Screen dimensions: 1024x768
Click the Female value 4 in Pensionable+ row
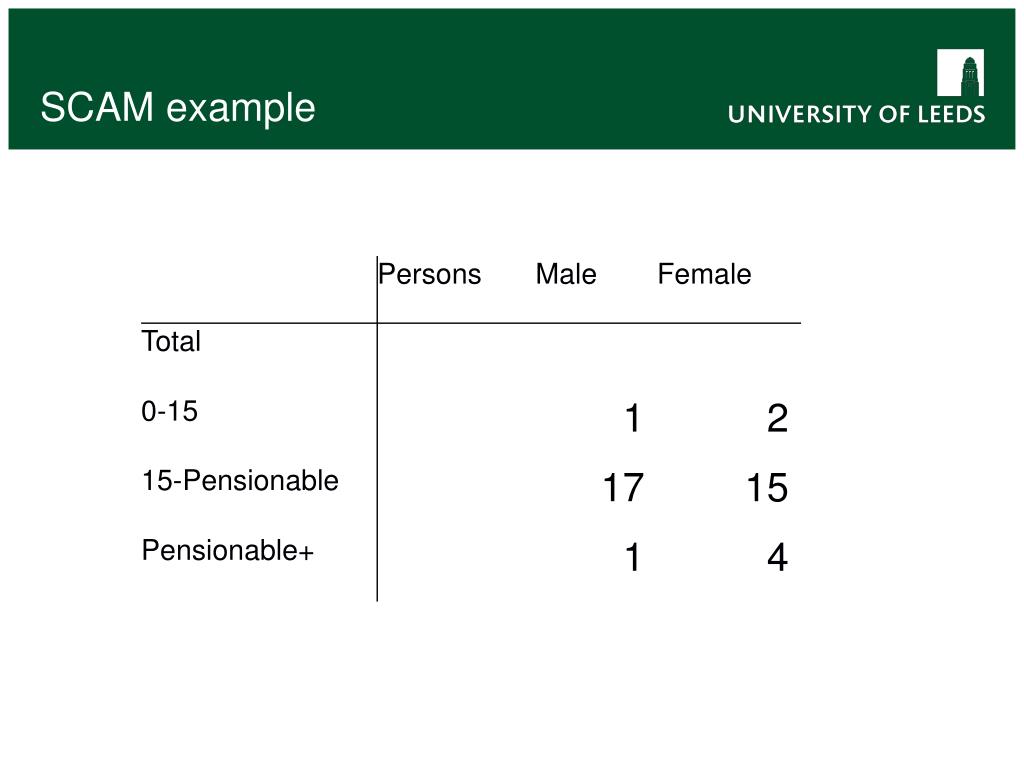coord(777,558)
